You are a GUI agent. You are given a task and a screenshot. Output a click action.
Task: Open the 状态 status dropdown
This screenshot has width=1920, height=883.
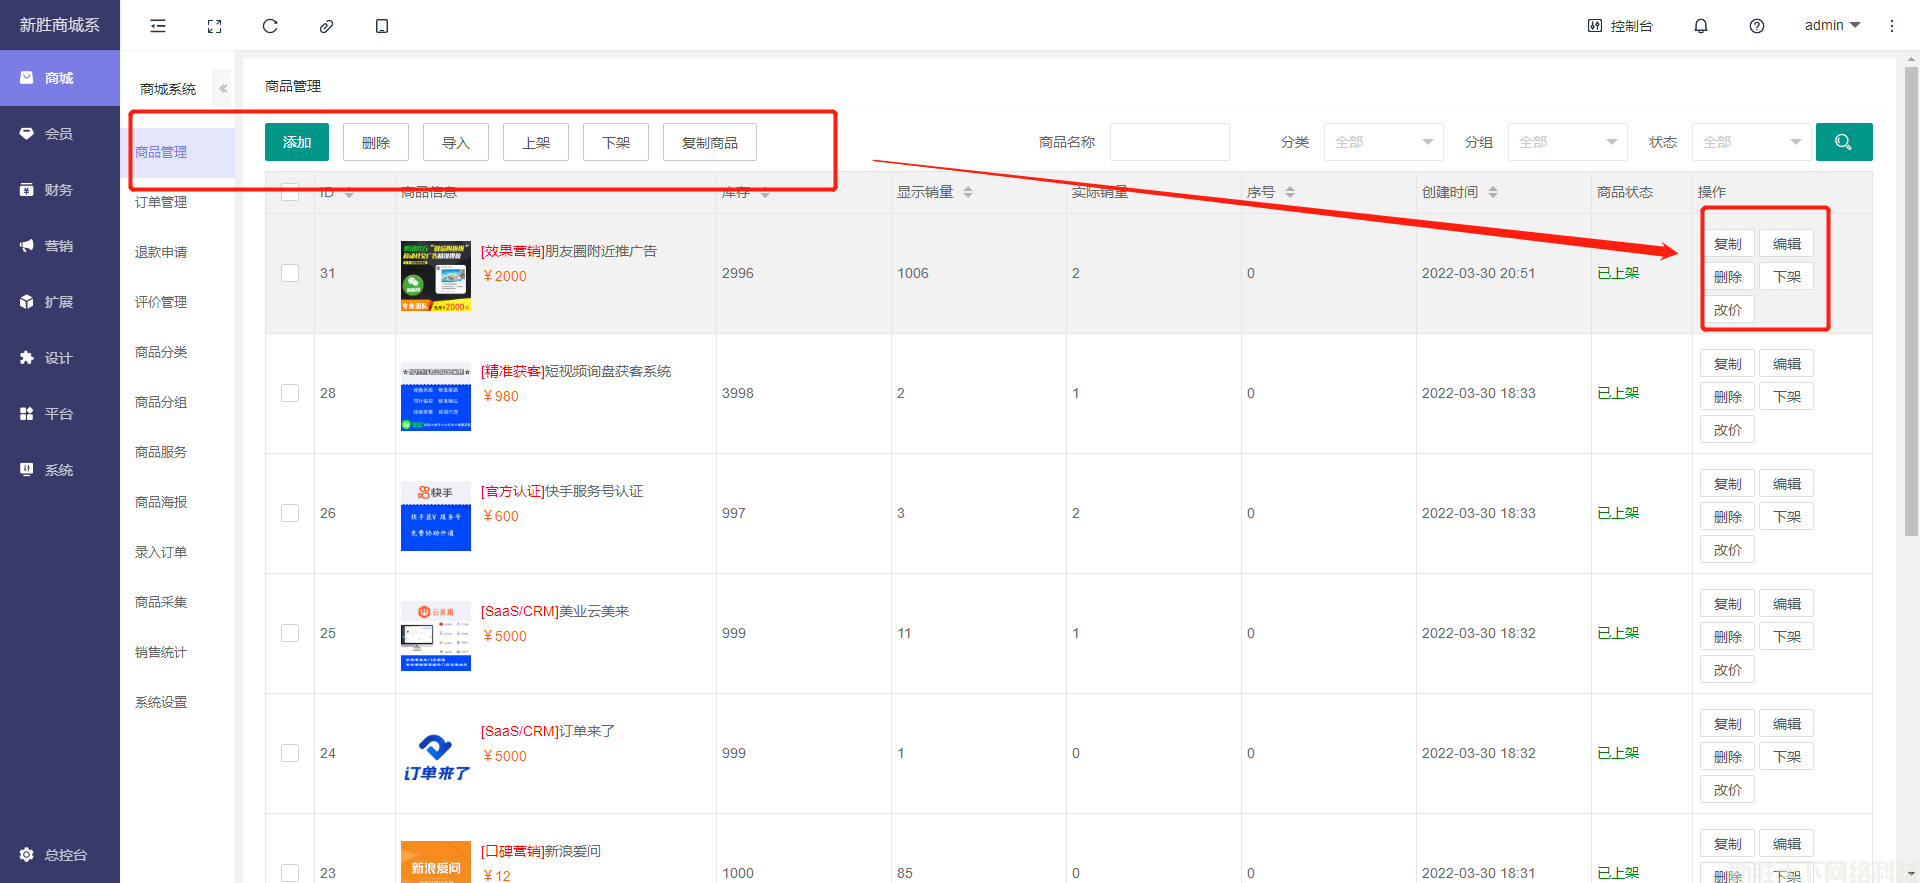[x=1751, y=142]
